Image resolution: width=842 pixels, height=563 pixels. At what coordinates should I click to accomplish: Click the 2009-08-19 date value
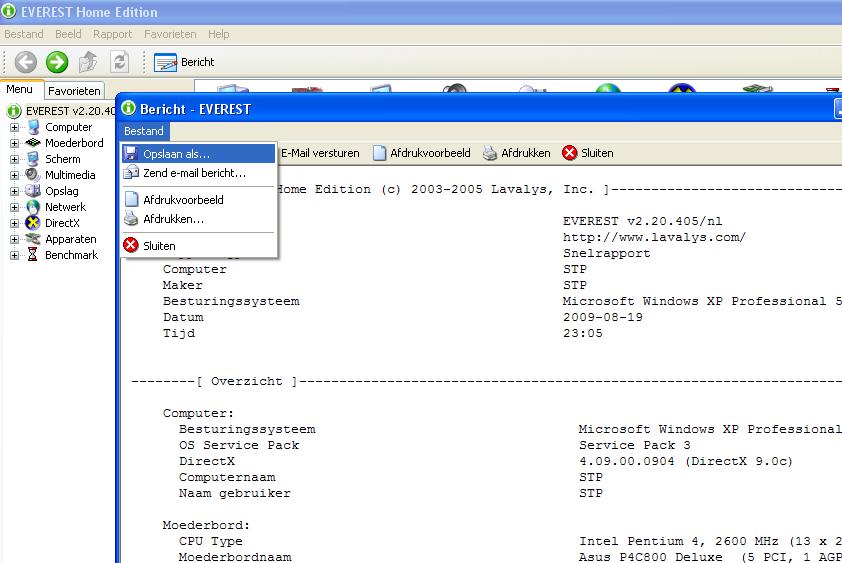(603, 317)
